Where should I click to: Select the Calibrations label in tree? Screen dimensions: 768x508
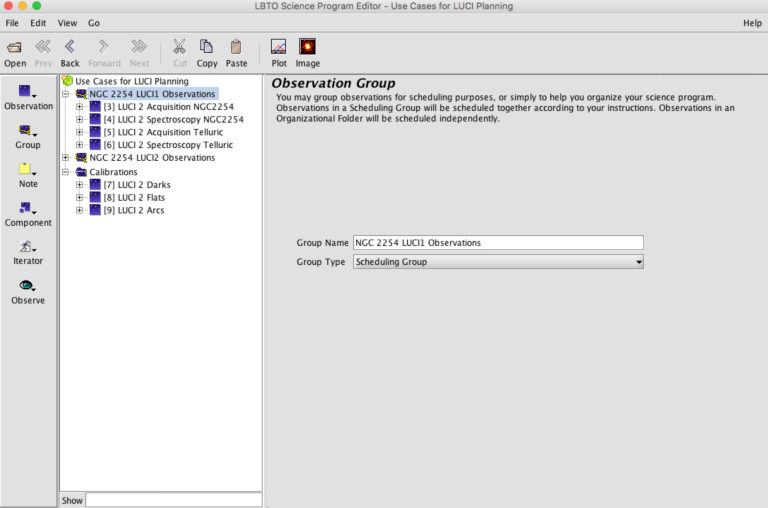[113, 172]
